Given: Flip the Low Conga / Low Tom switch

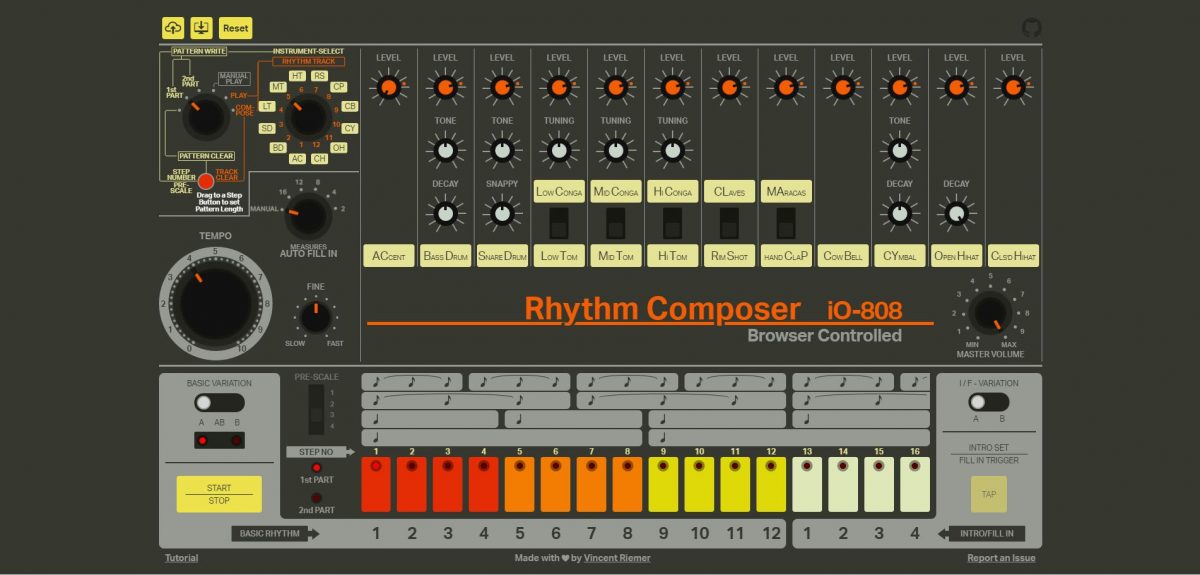Looking at the screenshot, I should pos(559,222).
